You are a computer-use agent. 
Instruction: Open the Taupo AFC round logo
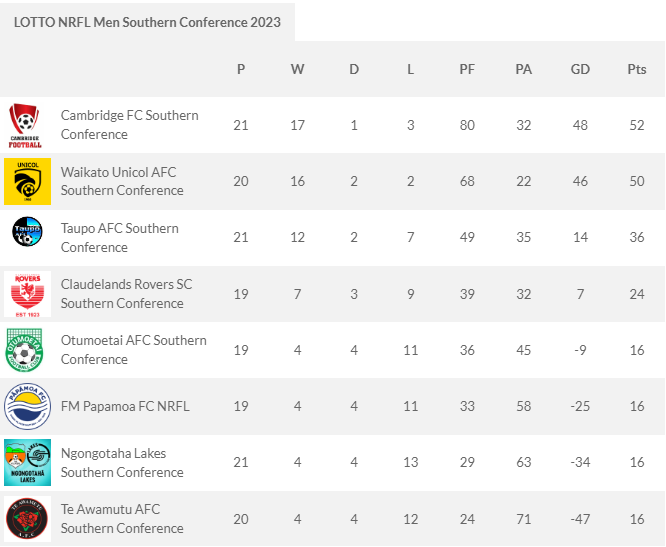point(28,231)
